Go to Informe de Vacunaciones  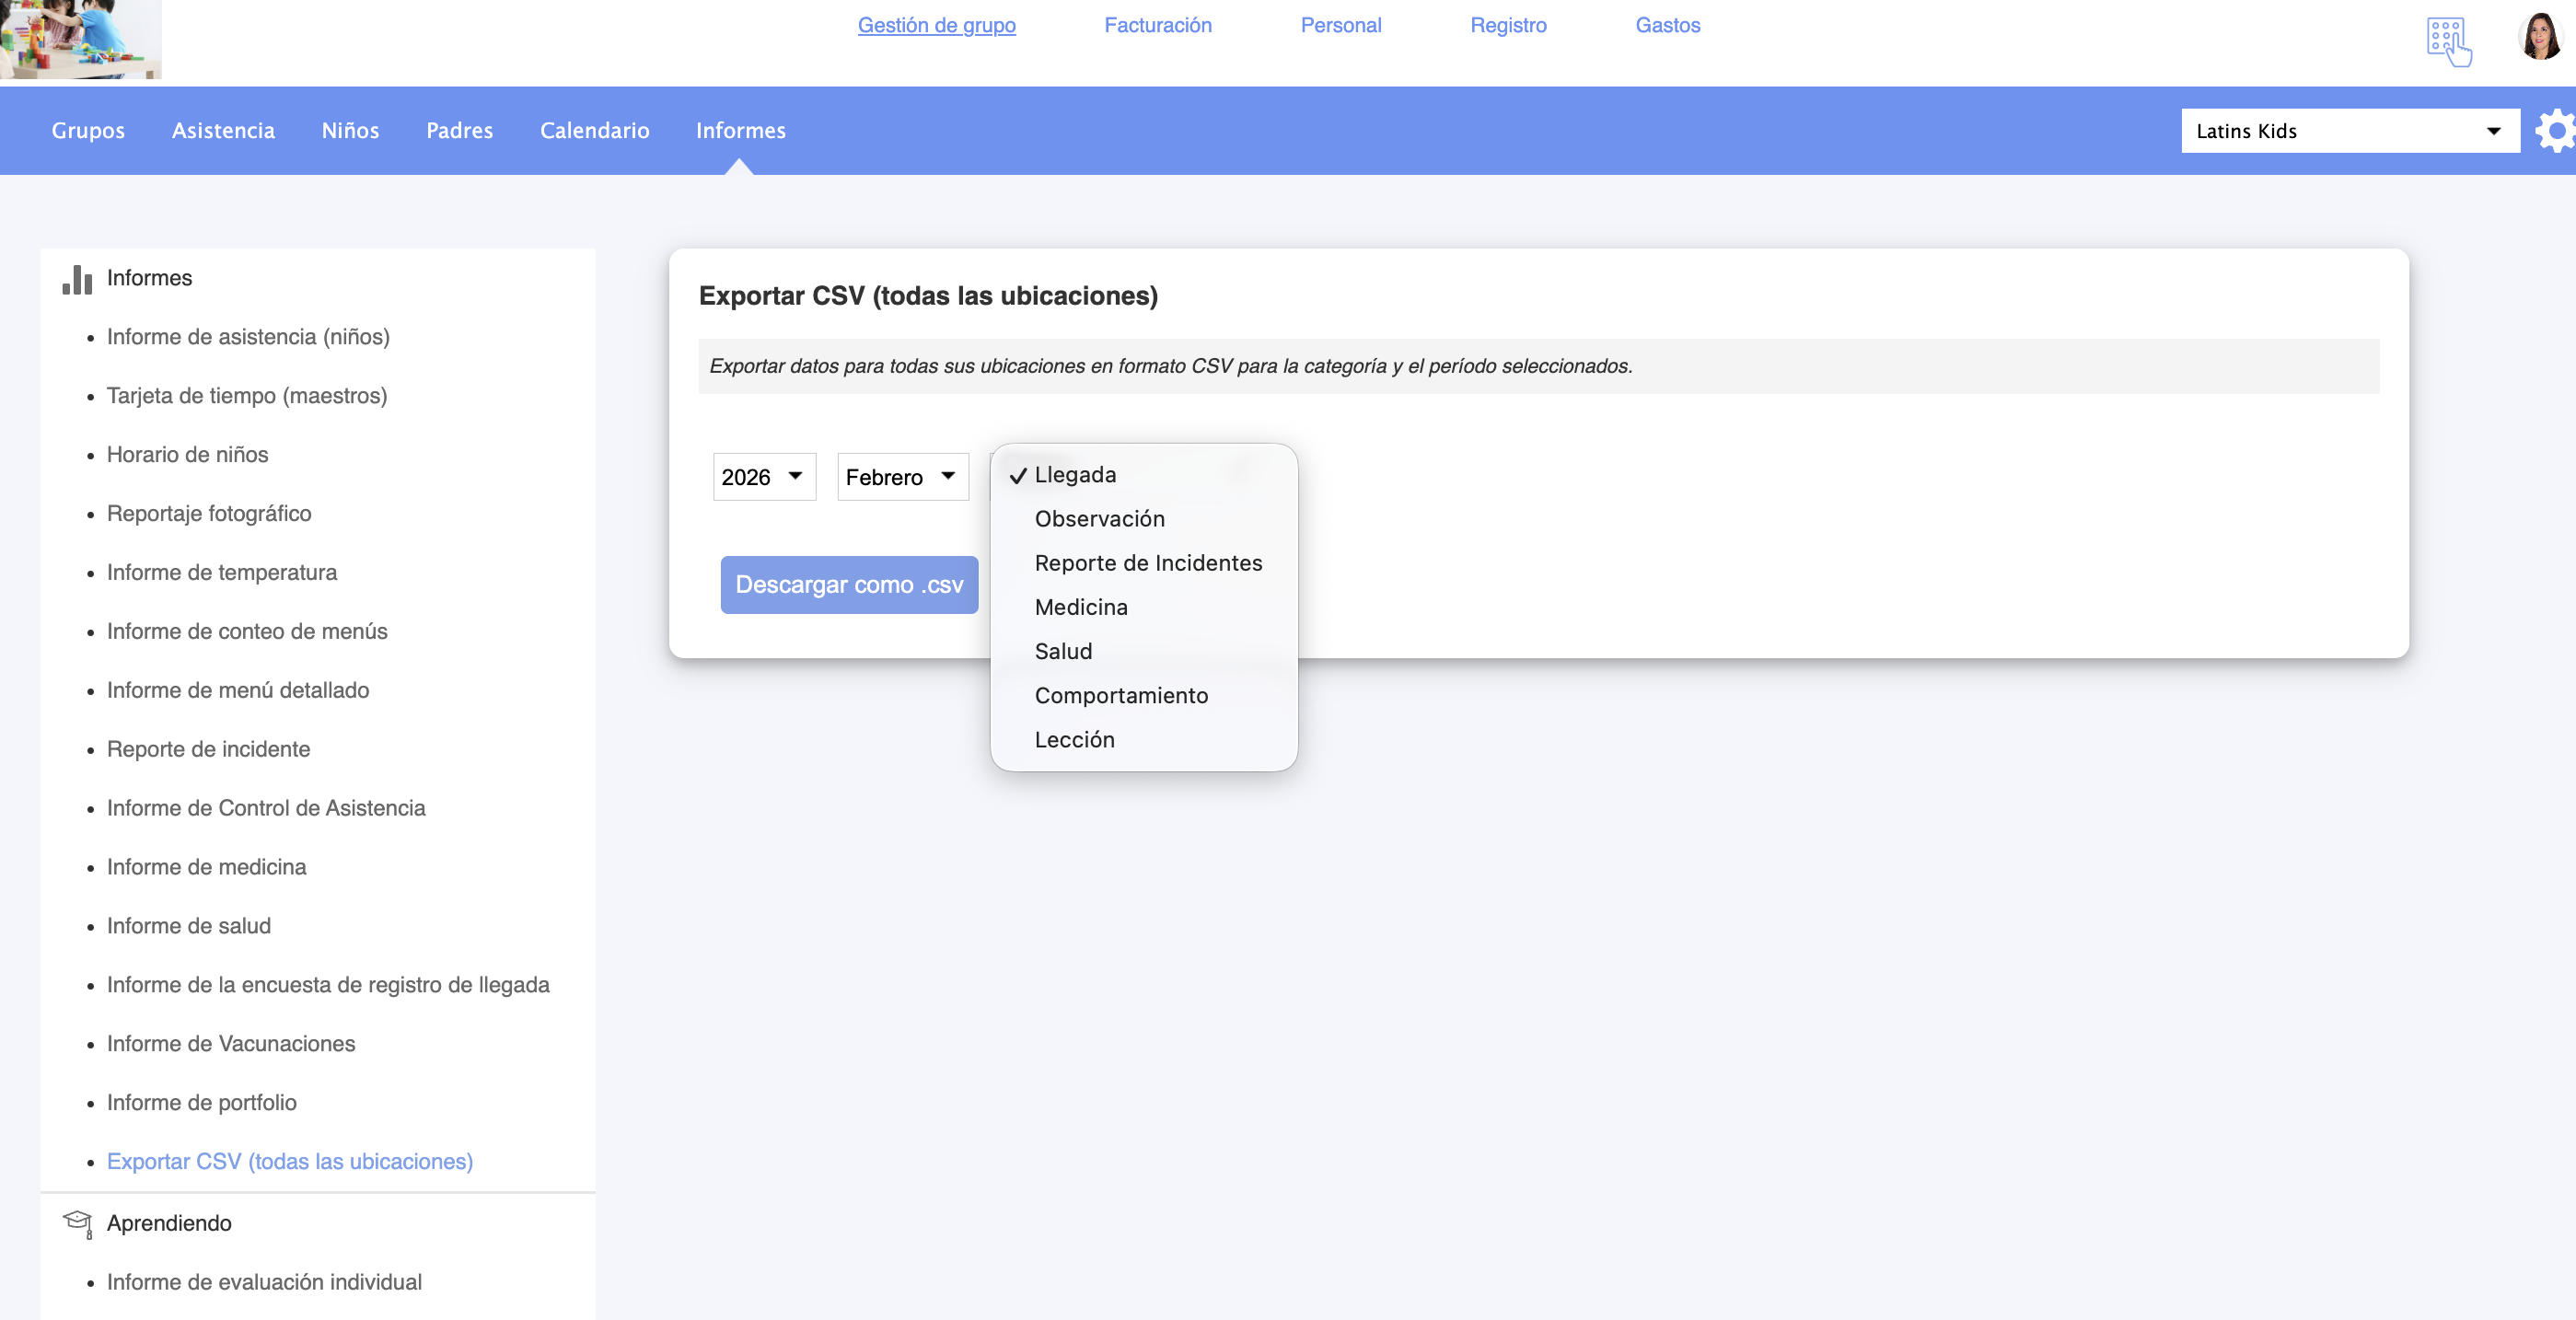click(231, 1043)
